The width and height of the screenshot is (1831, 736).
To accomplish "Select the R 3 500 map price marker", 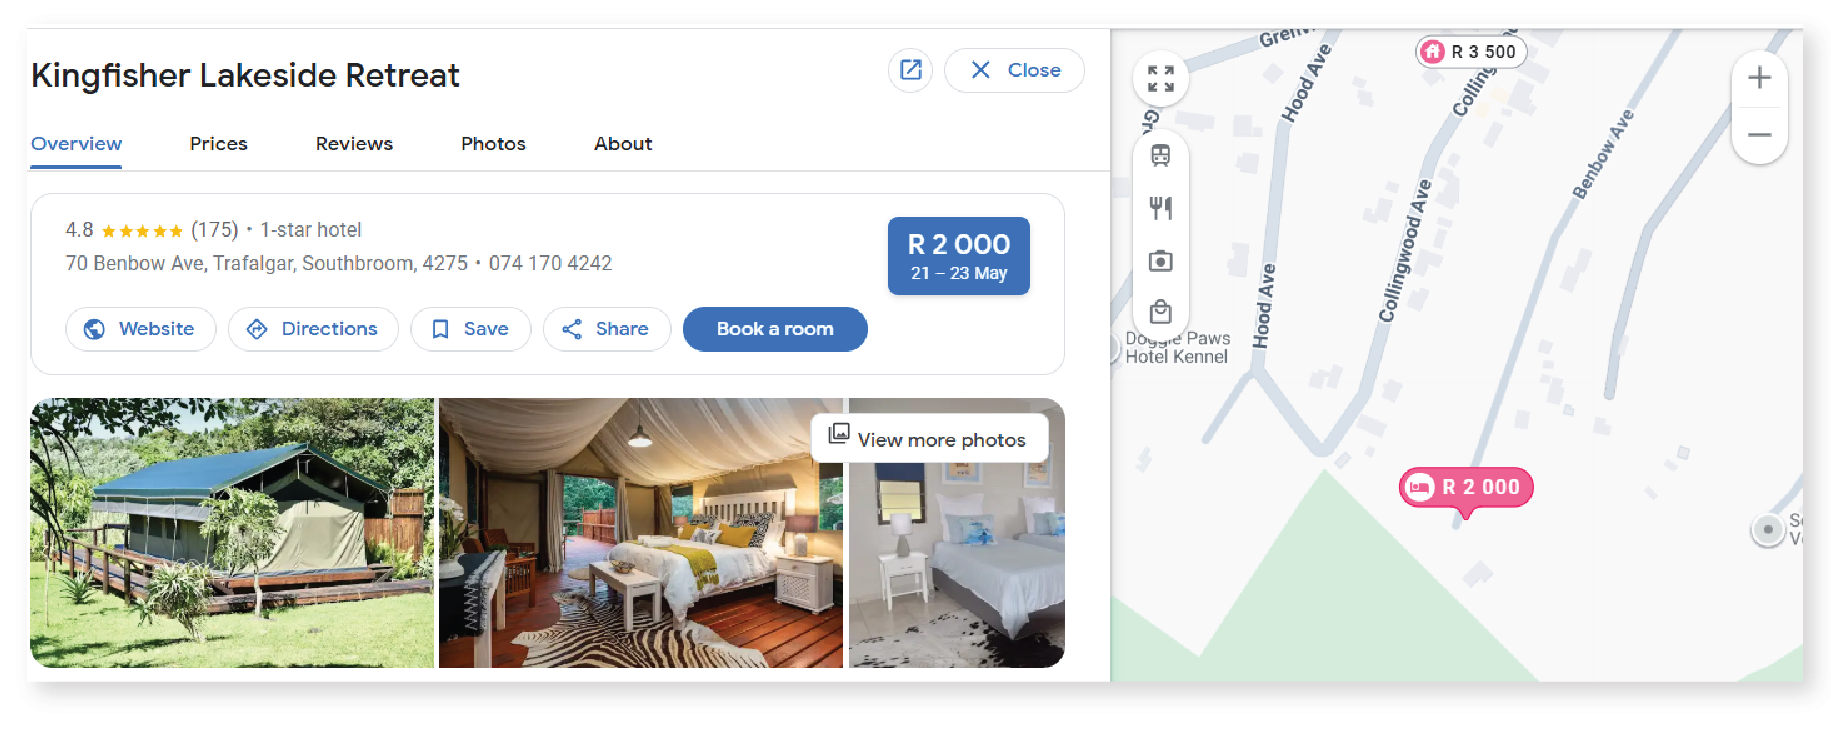I will [1471, 51].
